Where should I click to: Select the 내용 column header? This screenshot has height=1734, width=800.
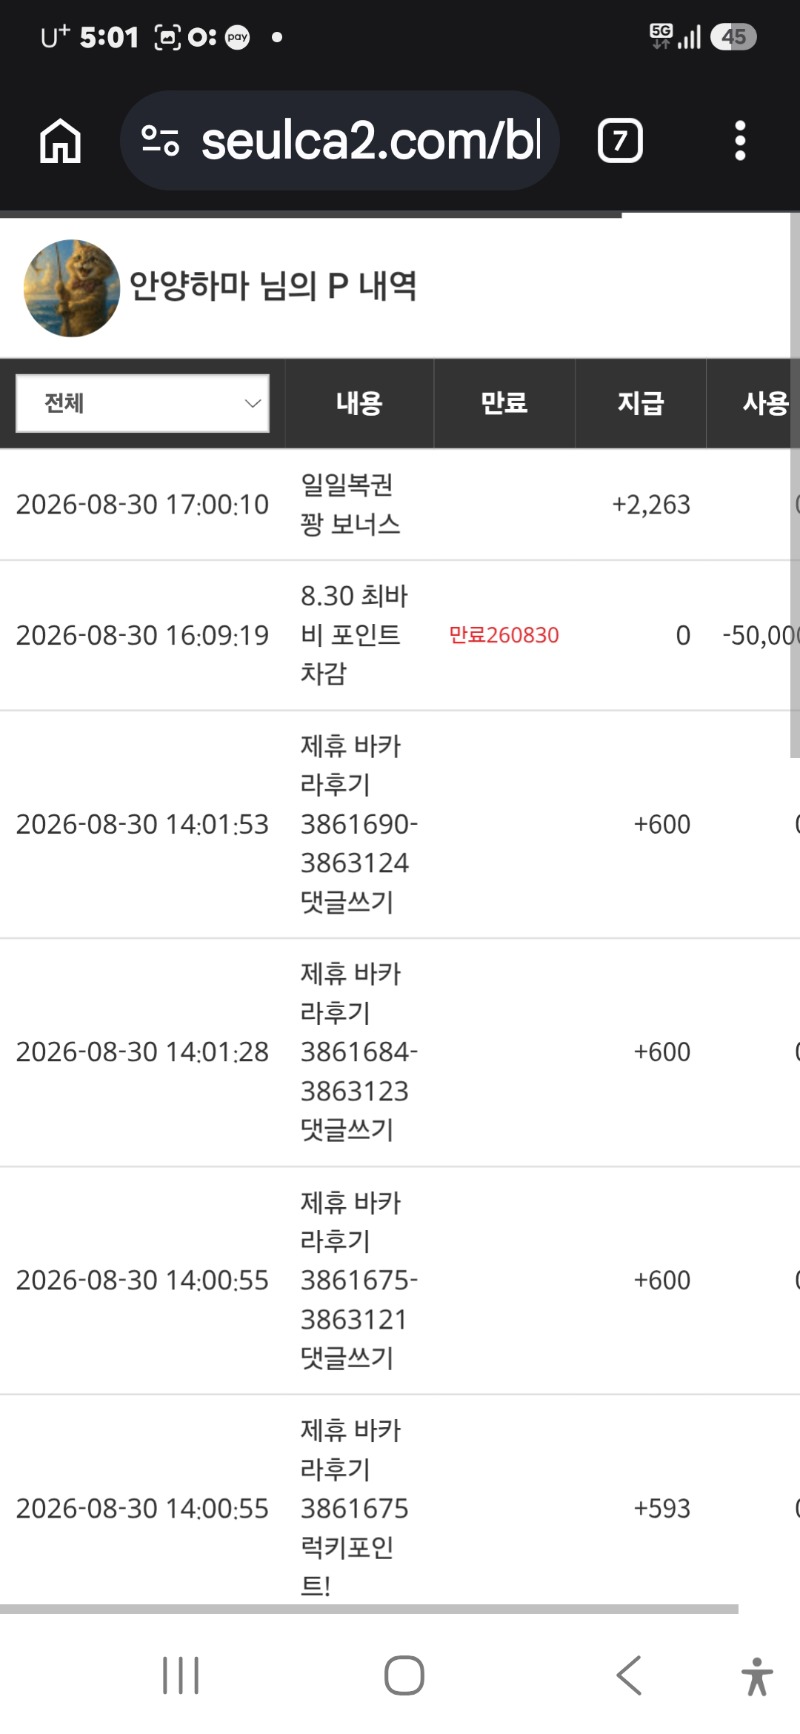coord(359,403)
